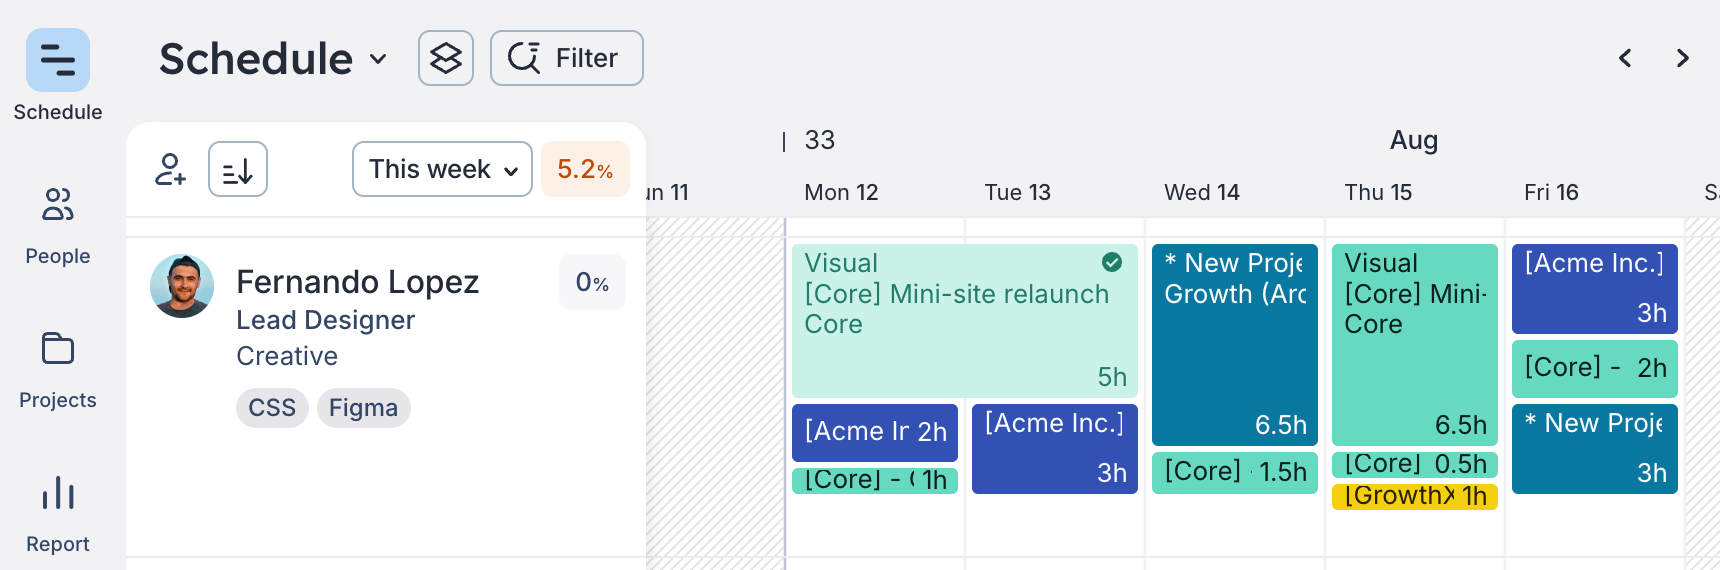The width and height of the screenshot is (1720, 570).
Task: Click the 5.2% utilization badge
Action: click(585, 169)
